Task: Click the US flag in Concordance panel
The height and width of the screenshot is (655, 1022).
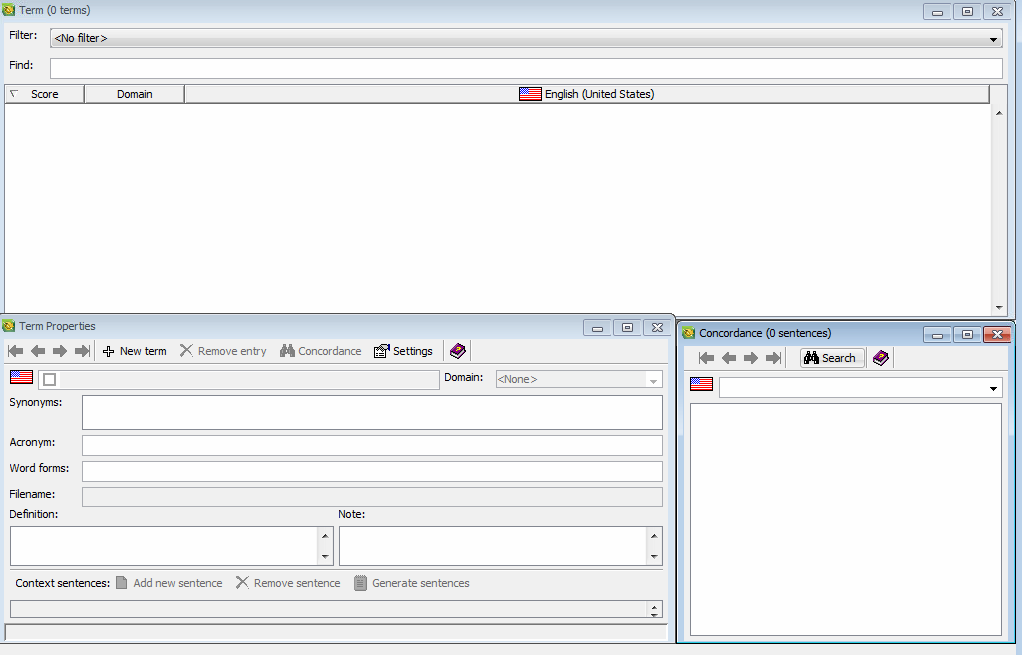Action: pyautogui.click(x=701, y=385)
